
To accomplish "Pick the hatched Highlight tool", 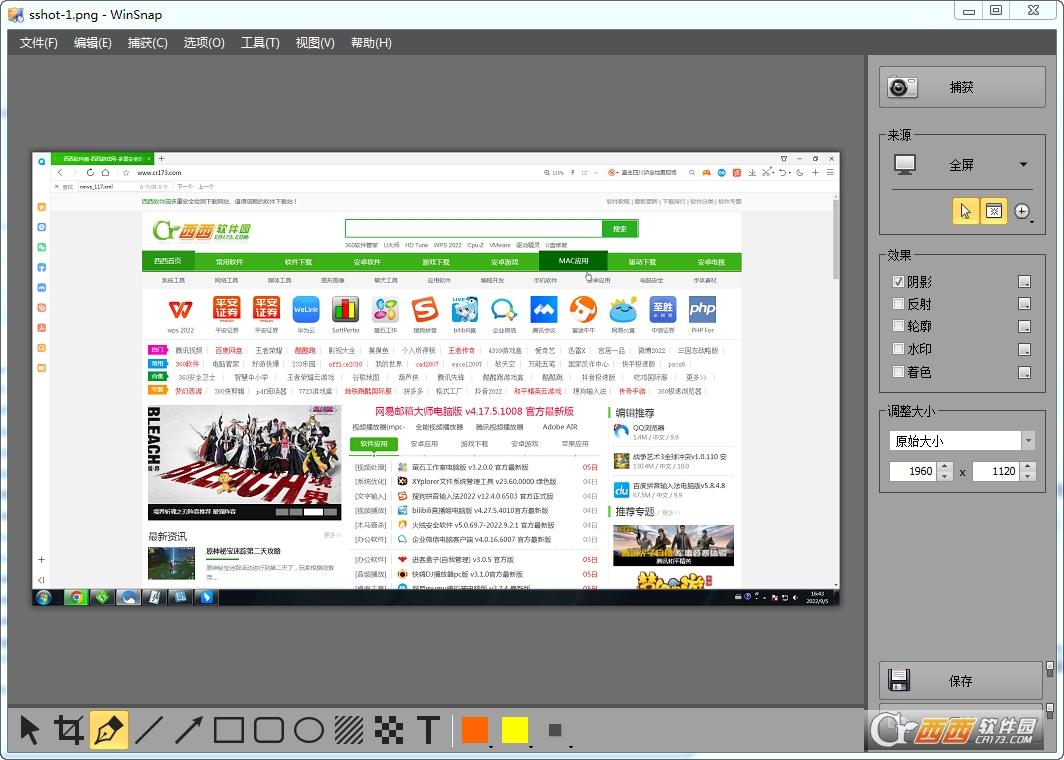I will 349,730.
